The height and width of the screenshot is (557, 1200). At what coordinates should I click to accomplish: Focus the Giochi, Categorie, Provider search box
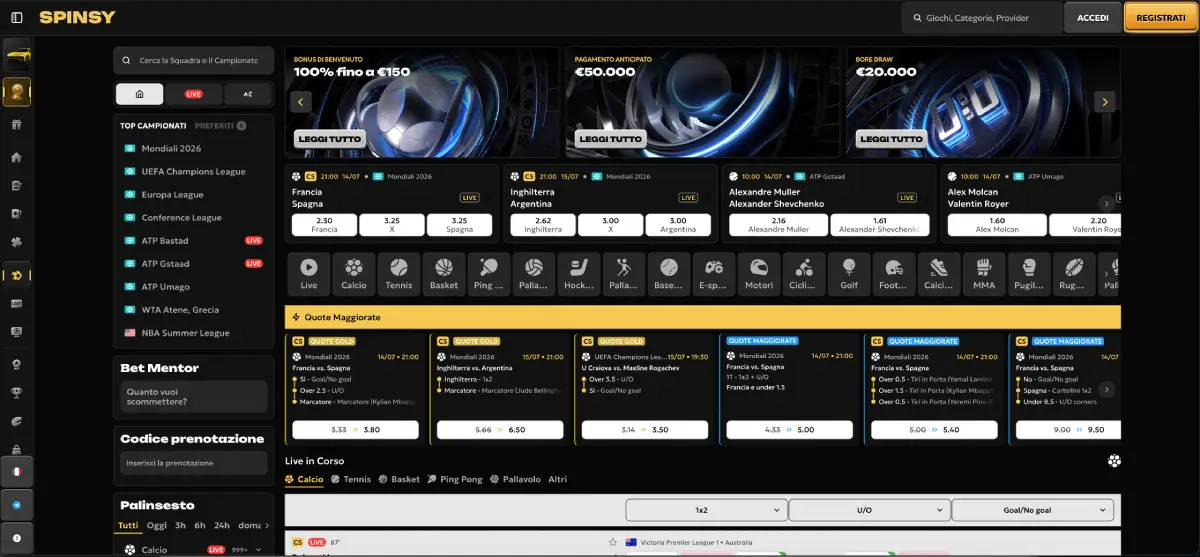(982, 18)
